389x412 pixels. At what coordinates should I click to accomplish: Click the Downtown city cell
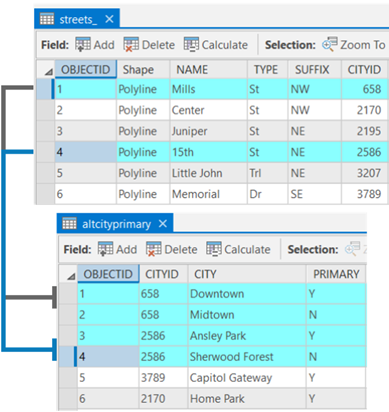click(x=247, y=294)
